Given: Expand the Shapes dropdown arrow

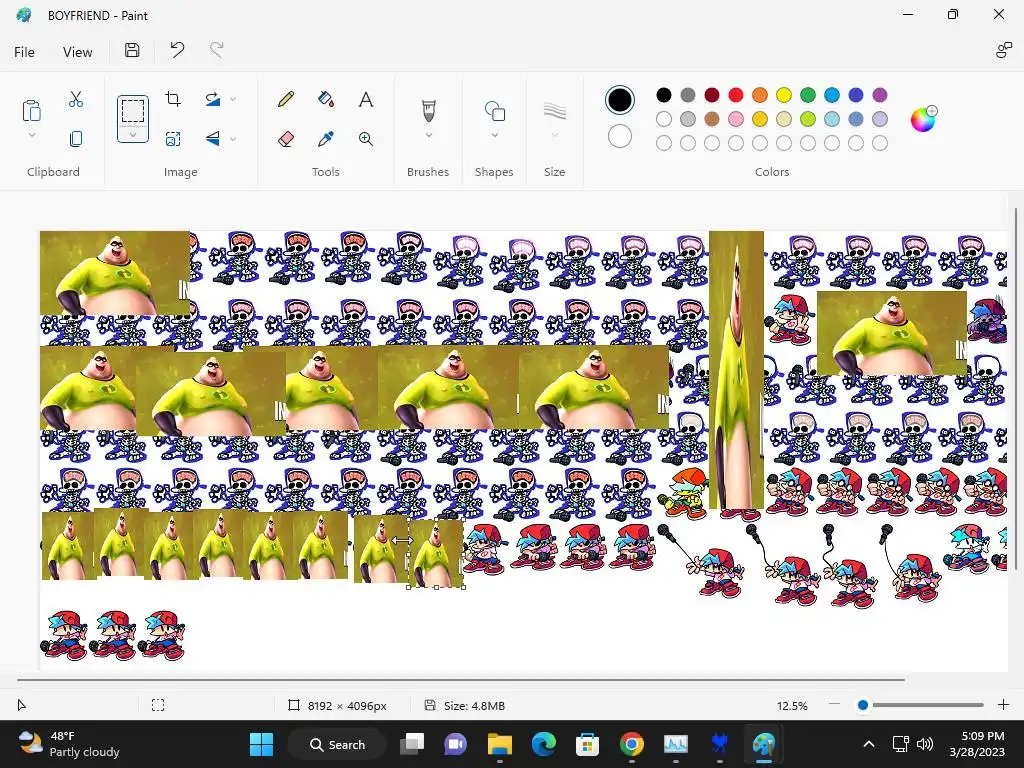Looking at the screenshot, I should pos(494,135).
